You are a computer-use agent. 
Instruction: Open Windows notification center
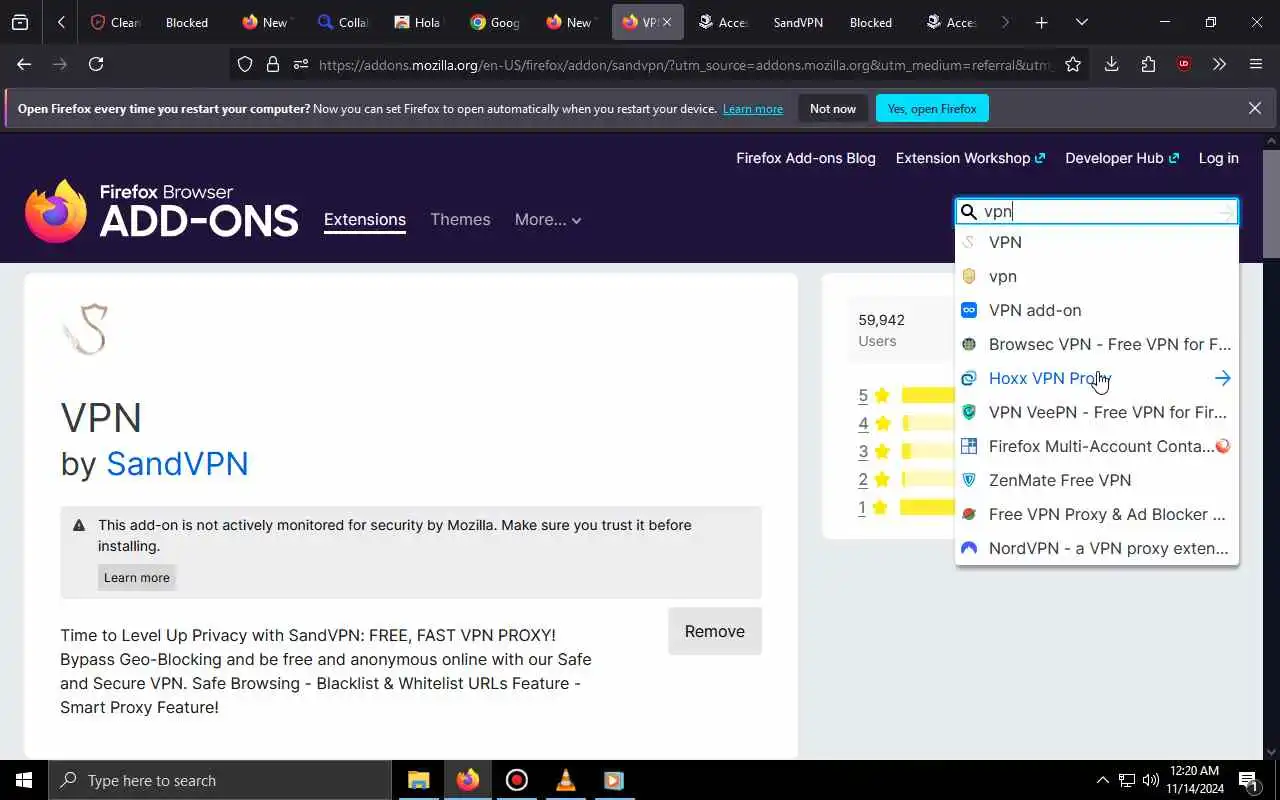click(1247, 780)
